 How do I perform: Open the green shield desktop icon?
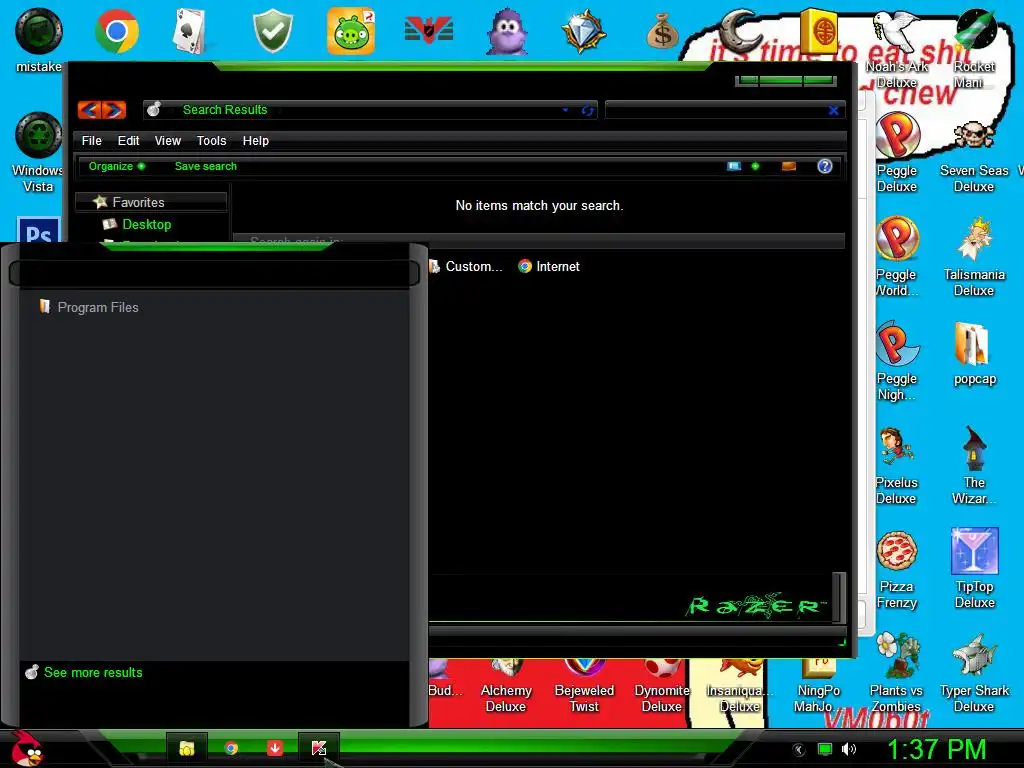pyautogui.click(x=272, y=31)
